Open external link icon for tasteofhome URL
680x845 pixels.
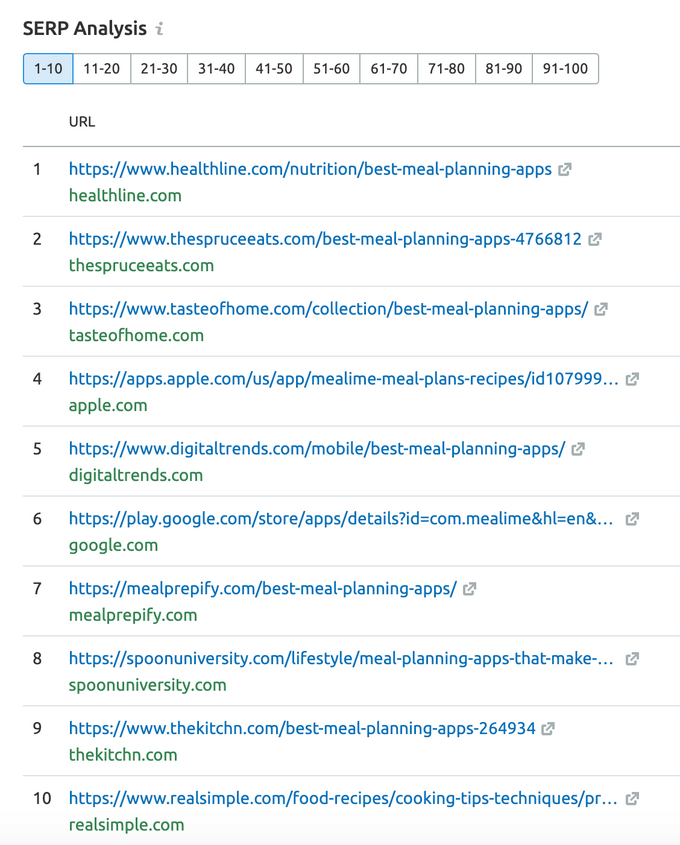pyautogui.click(x=601, y=309)
